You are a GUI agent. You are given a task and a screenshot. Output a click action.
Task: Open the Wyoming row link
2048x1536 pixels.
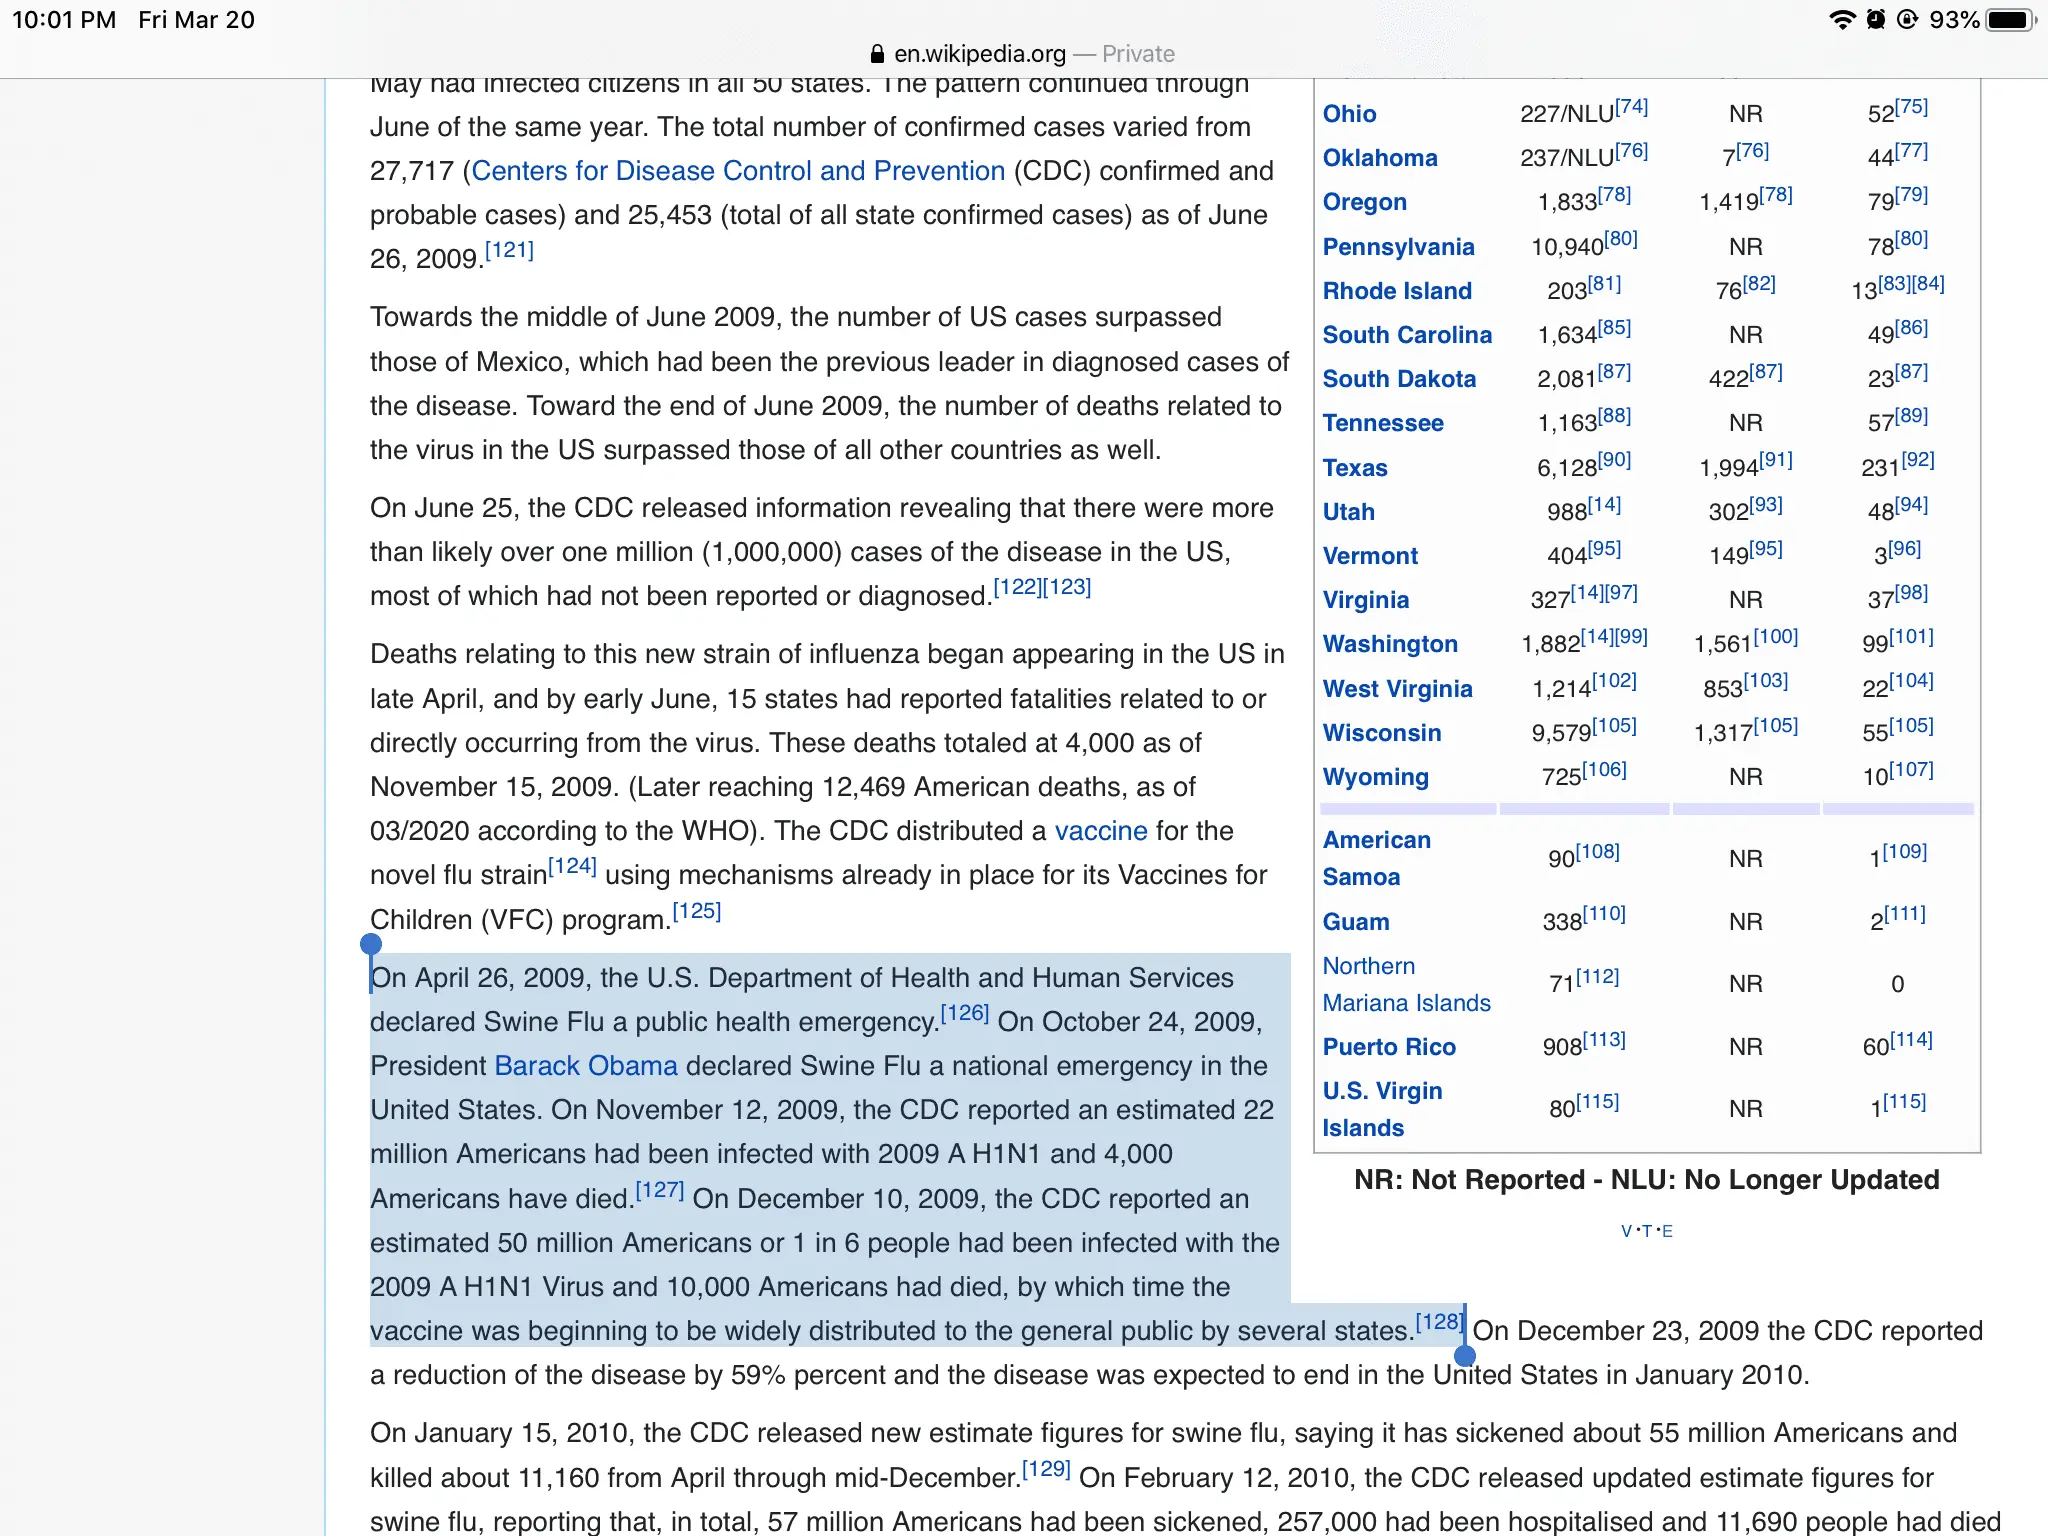pos(1375,777)
